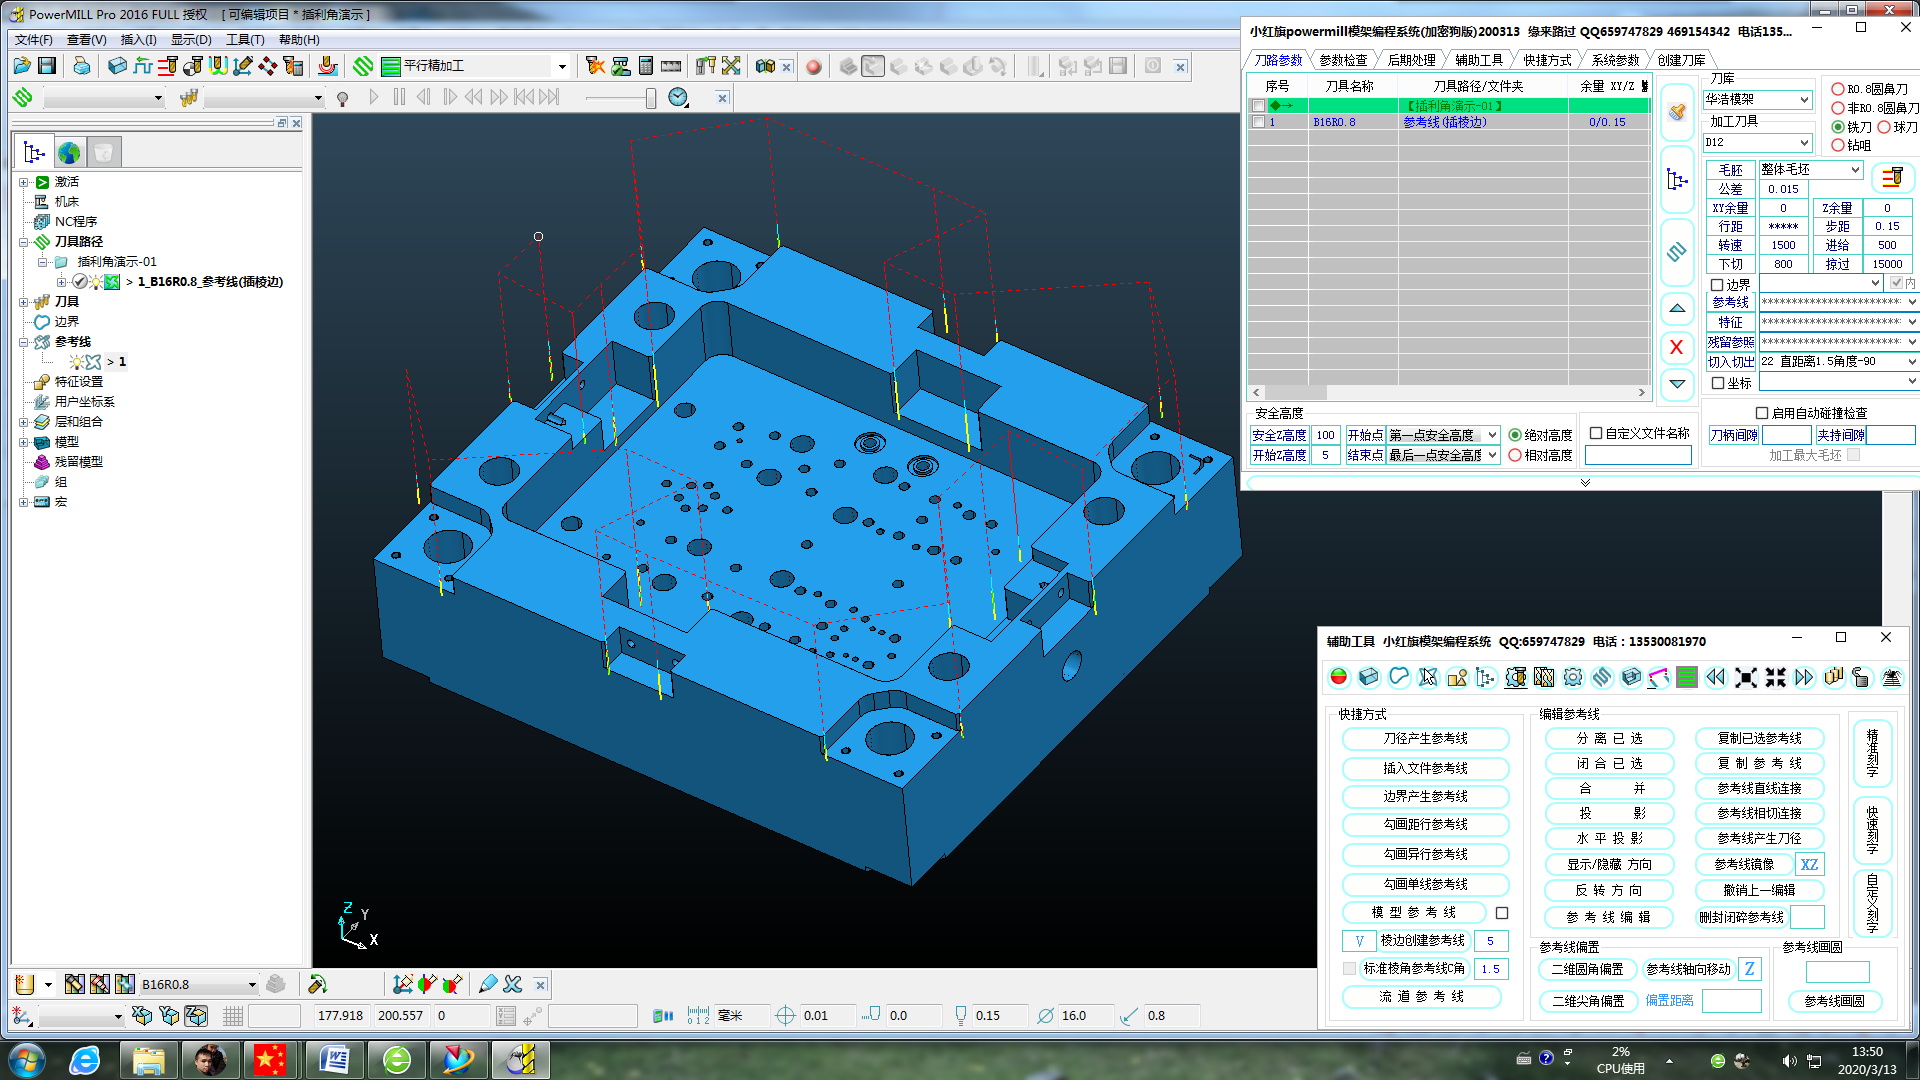1920x1080 pixels.
Task: Click the Internet Explorer taskbar icon
Action: (85, 1059)
